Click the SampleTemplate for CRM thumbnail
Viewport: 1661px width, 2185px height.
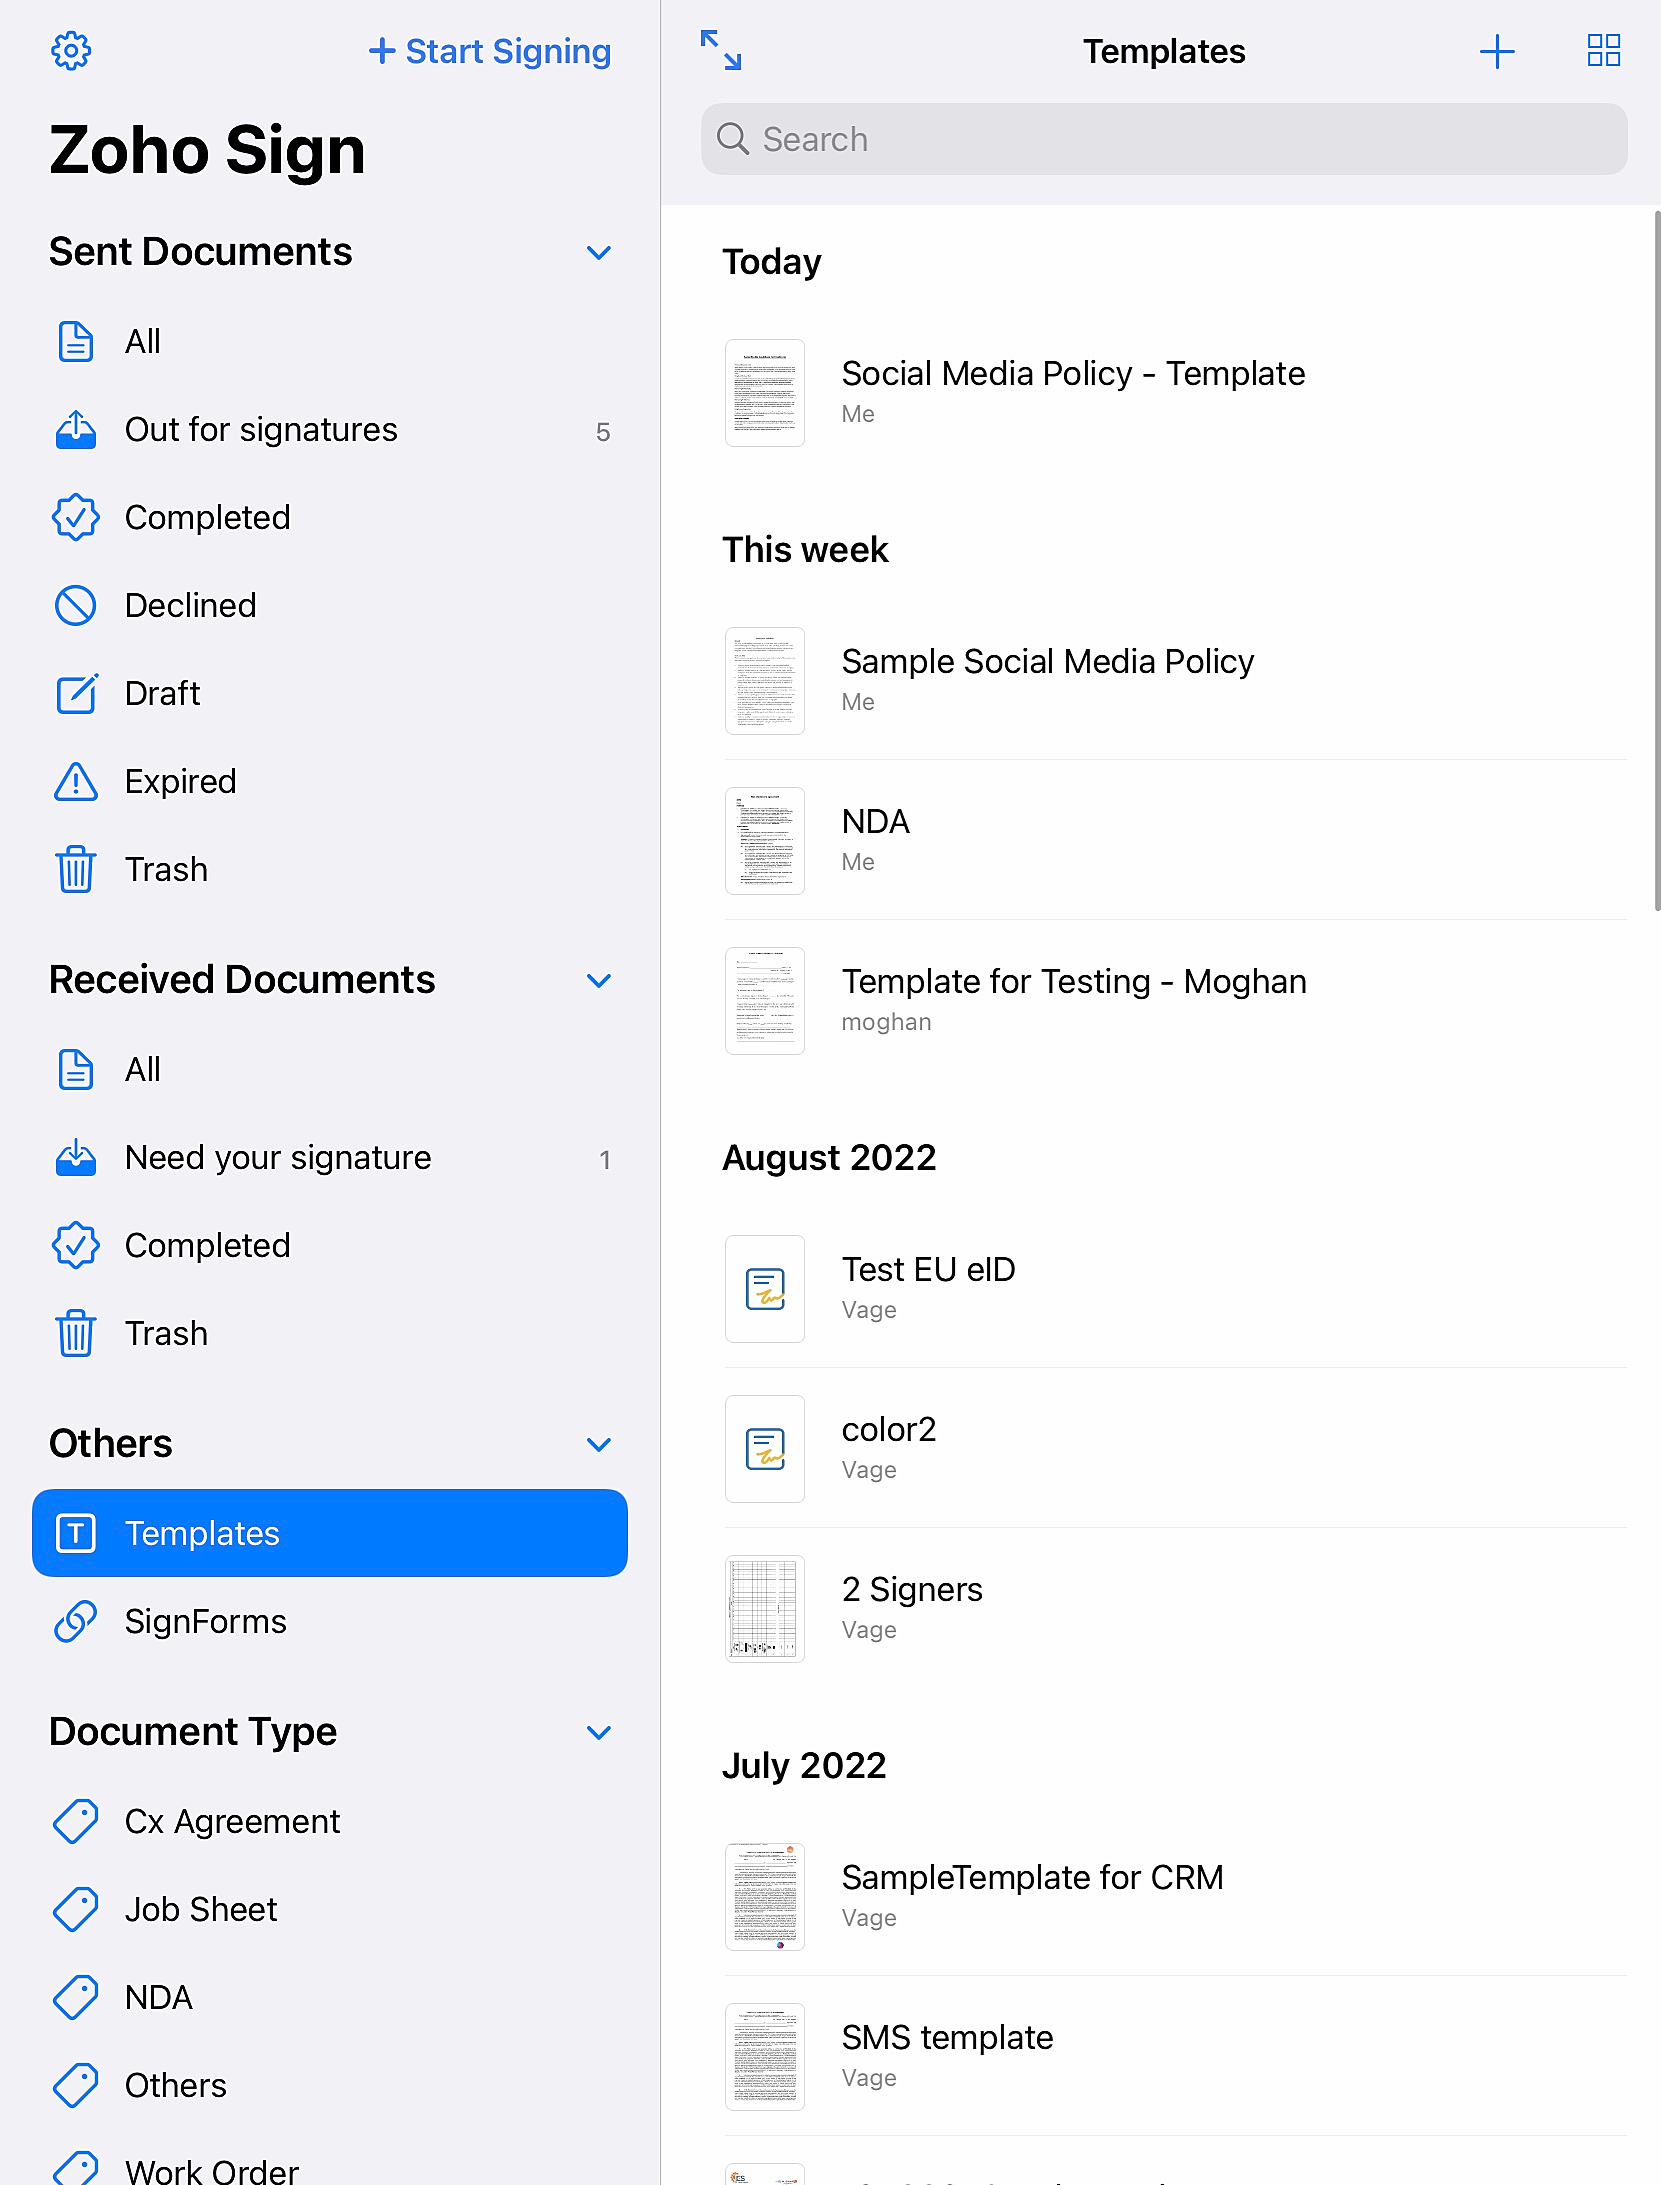pos(765,1897)
